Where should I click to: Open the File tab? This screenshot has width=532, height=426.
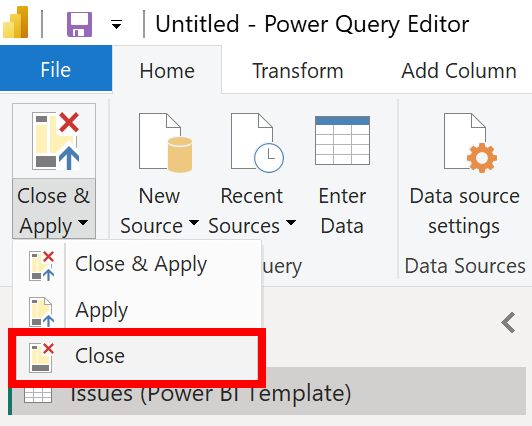(x=56, y=69)
